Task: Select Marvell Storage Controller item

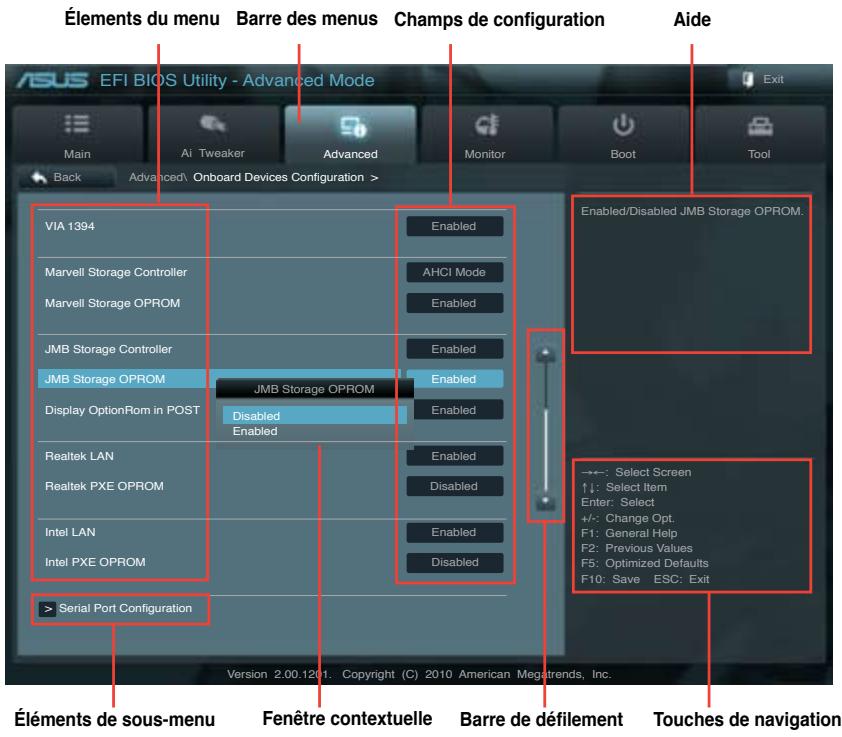Action: pos(116,272)
